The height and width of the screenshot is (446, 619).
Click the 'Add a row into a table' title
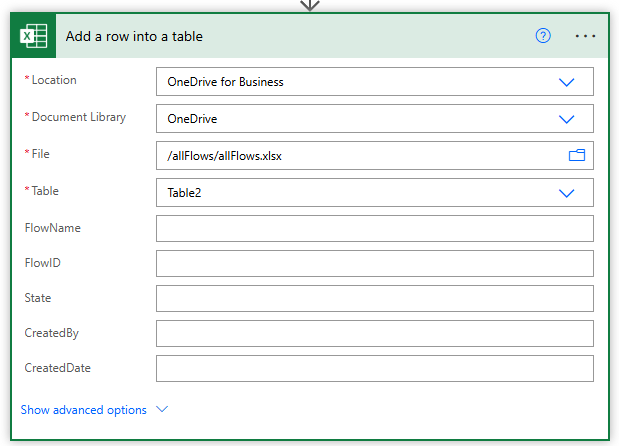coord(134,36)
